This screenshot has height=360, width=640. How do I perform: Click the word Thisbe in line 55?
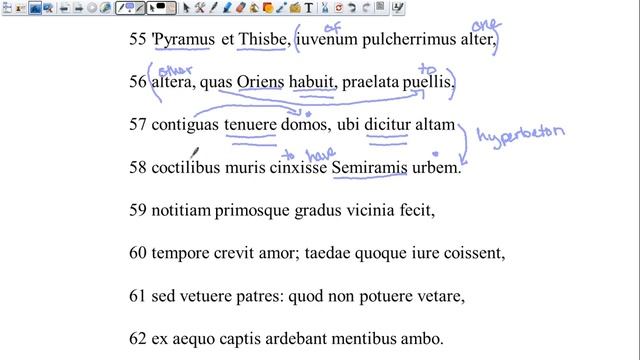tap(262, 39)
